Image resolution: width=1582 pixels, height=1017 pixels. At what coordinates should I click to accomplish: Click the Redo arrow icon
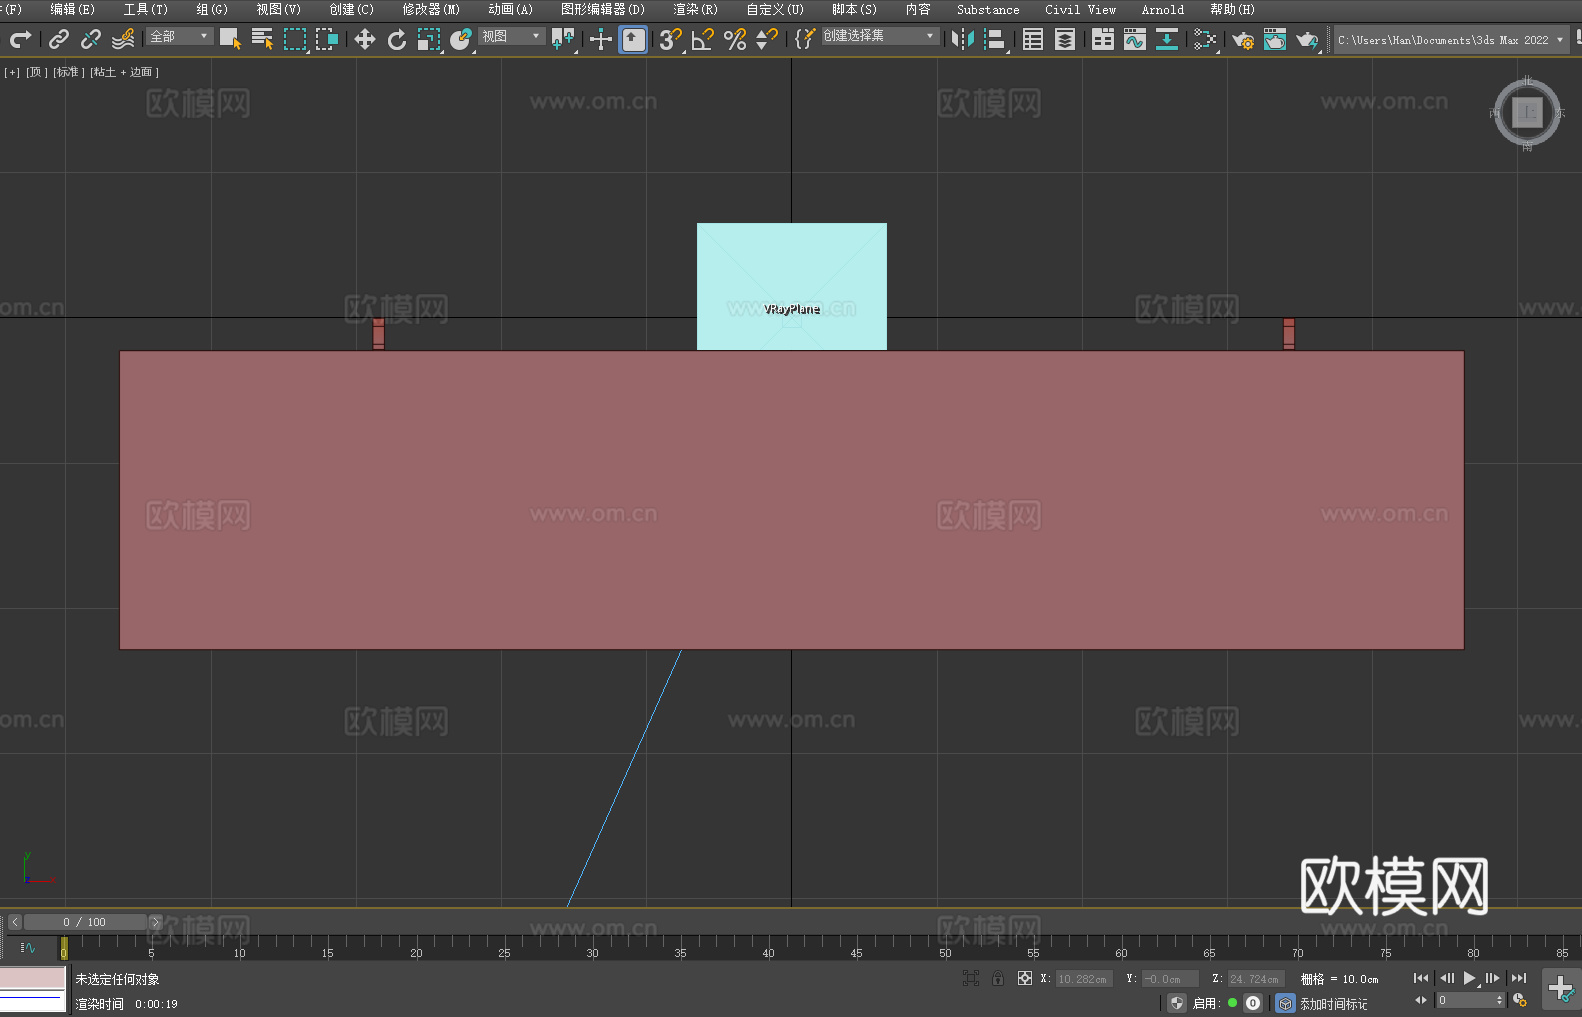pyautogui.click(x=20, y=39)
